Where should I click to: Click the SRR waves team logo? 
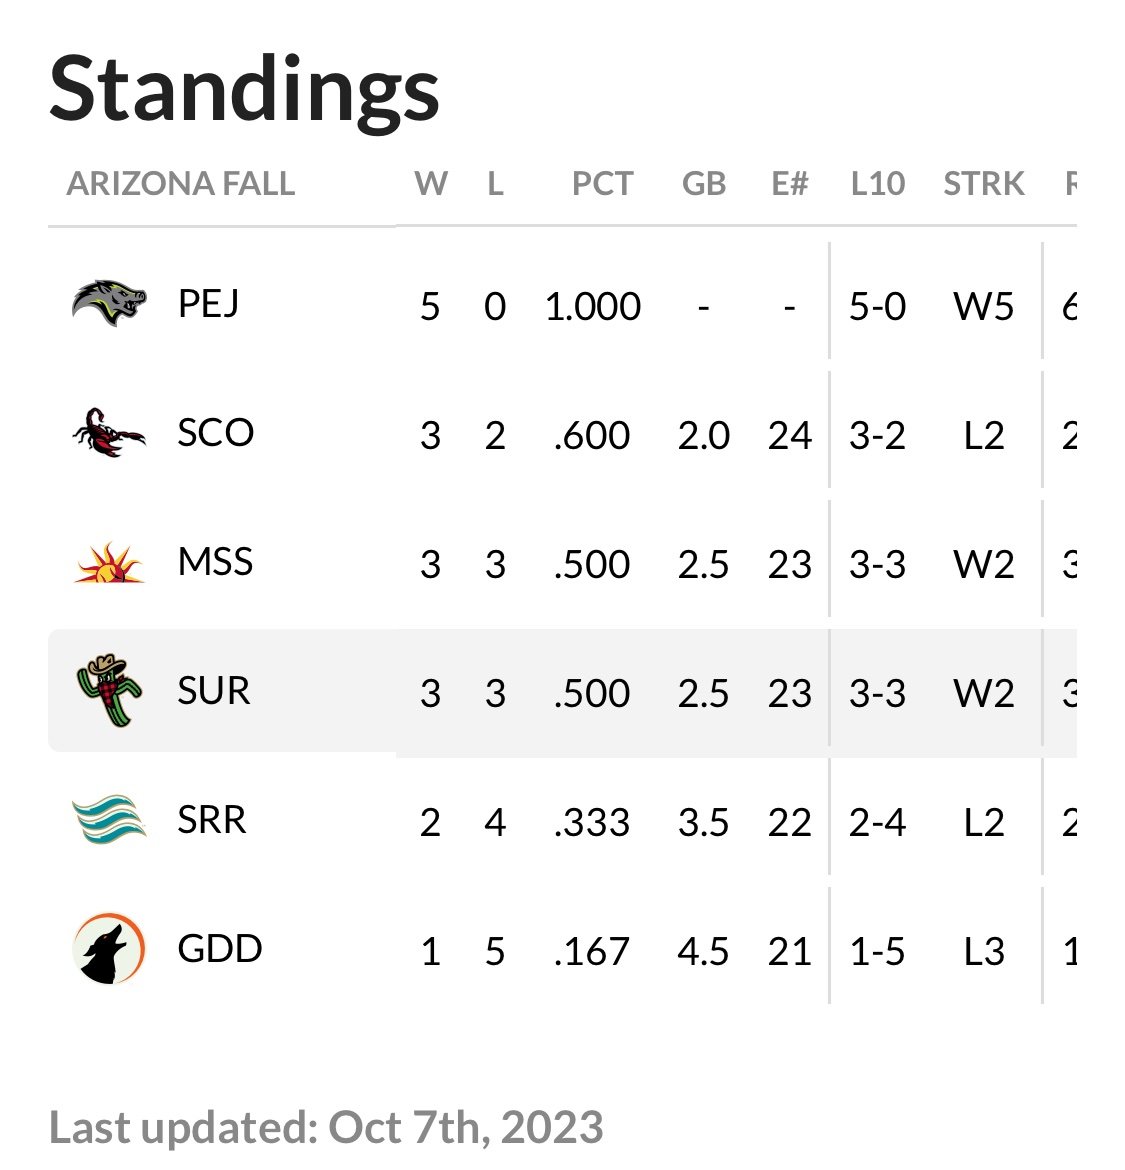coord(109,820)
